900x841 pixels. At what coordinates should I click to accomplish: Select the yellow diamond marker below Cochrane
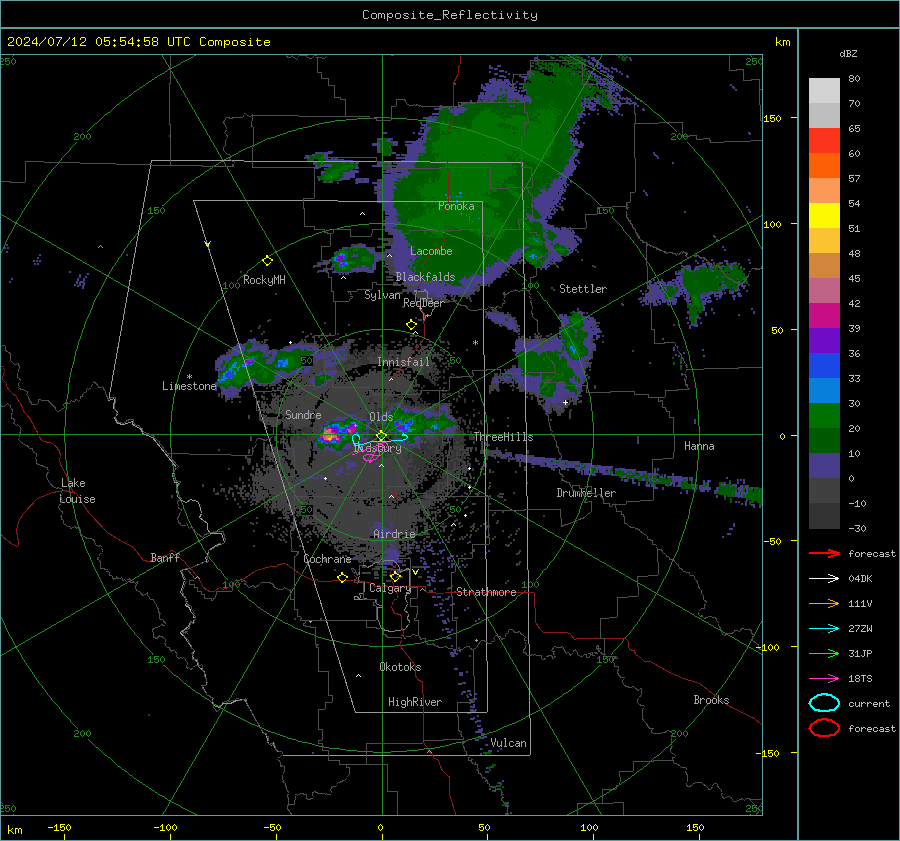pos(342,577)
